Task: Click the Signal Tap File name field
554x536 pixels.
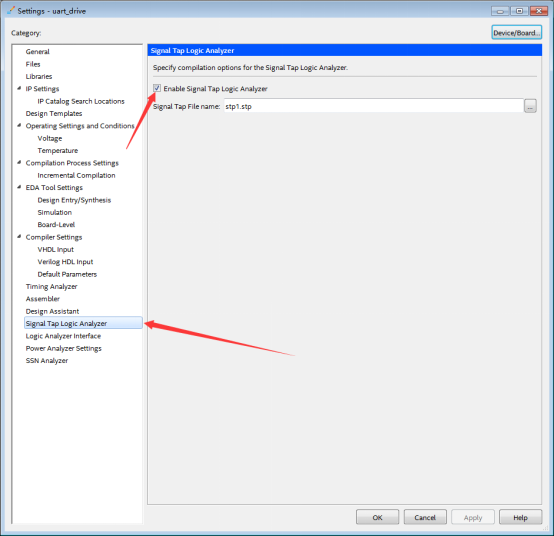Action: coord(373,106)
